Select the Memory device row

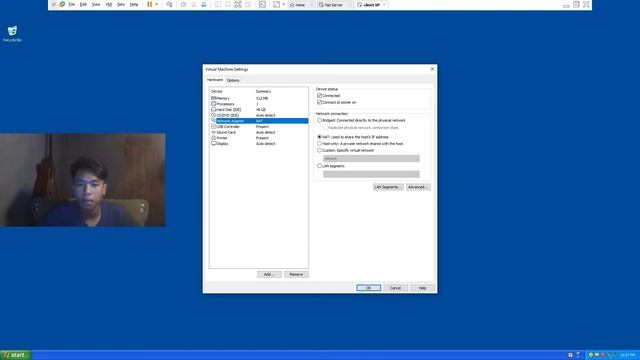click(259, 98)
